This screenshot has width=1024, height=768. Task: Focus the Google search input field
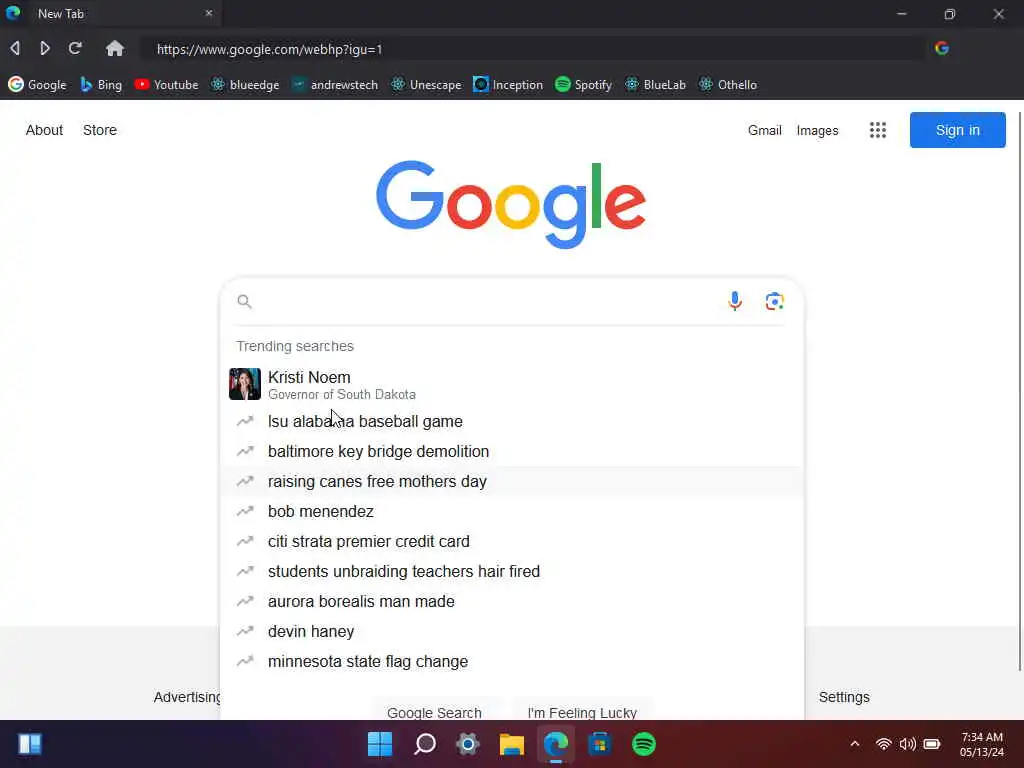pyautogui.click(x=487, y=301)
